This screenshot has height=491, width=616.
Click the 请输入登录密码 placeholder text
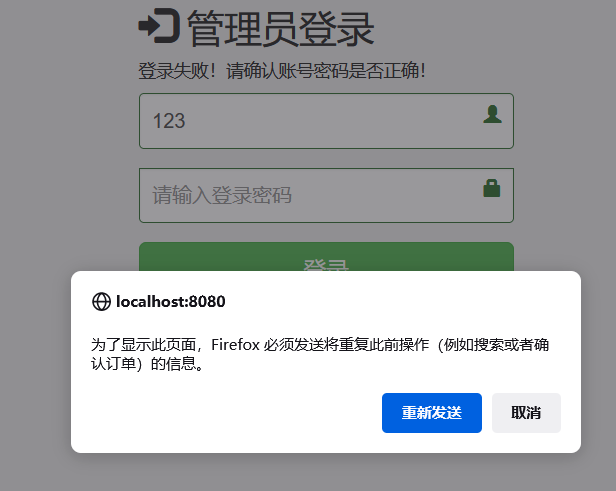[x=222, y=195]
